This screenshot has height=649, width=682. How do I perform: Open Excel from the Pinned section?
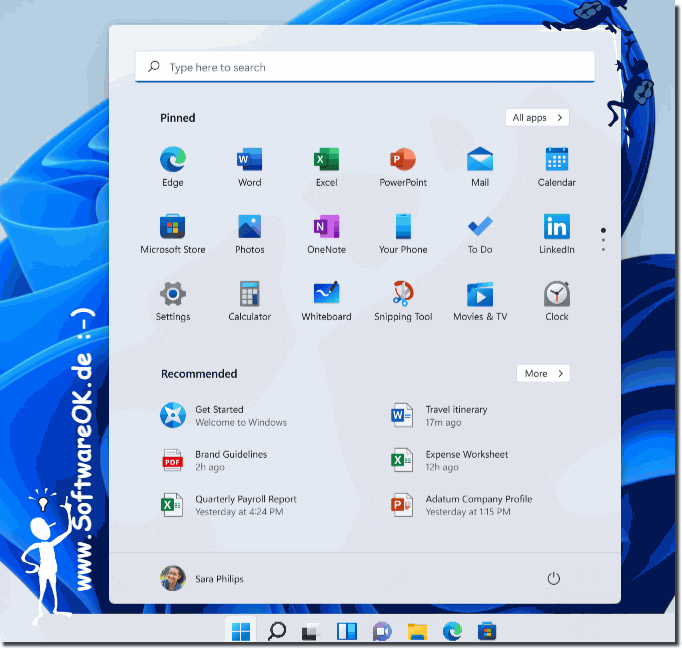[x=326, y=167]
